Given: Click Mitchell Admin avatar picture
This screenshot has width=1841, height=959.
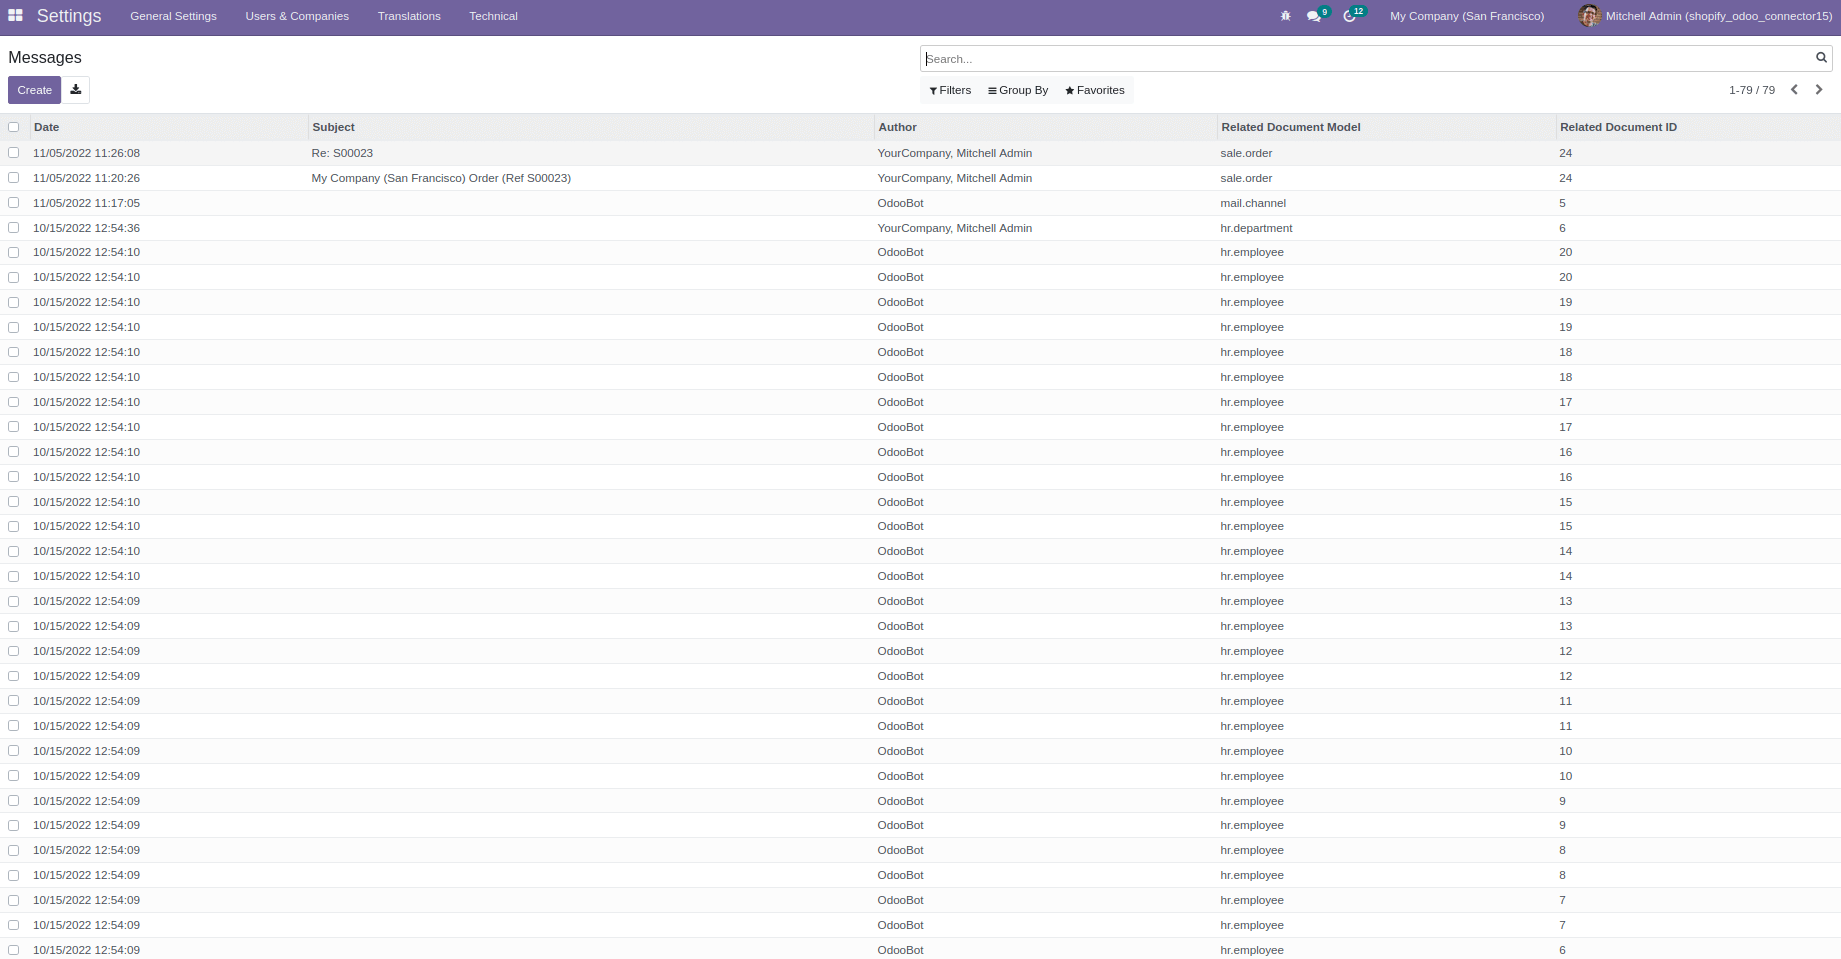Looking at the screenshot, I should point(1589,16).
